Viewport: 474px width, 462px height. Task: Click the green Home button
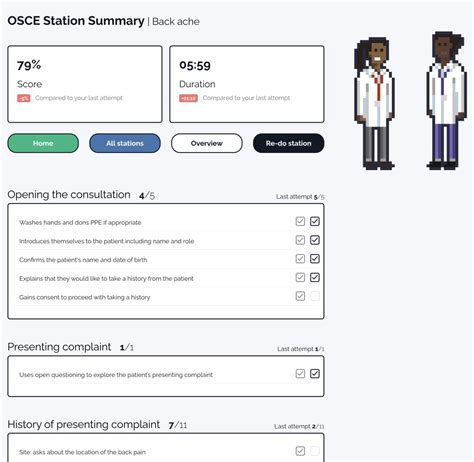pos(43,143)
